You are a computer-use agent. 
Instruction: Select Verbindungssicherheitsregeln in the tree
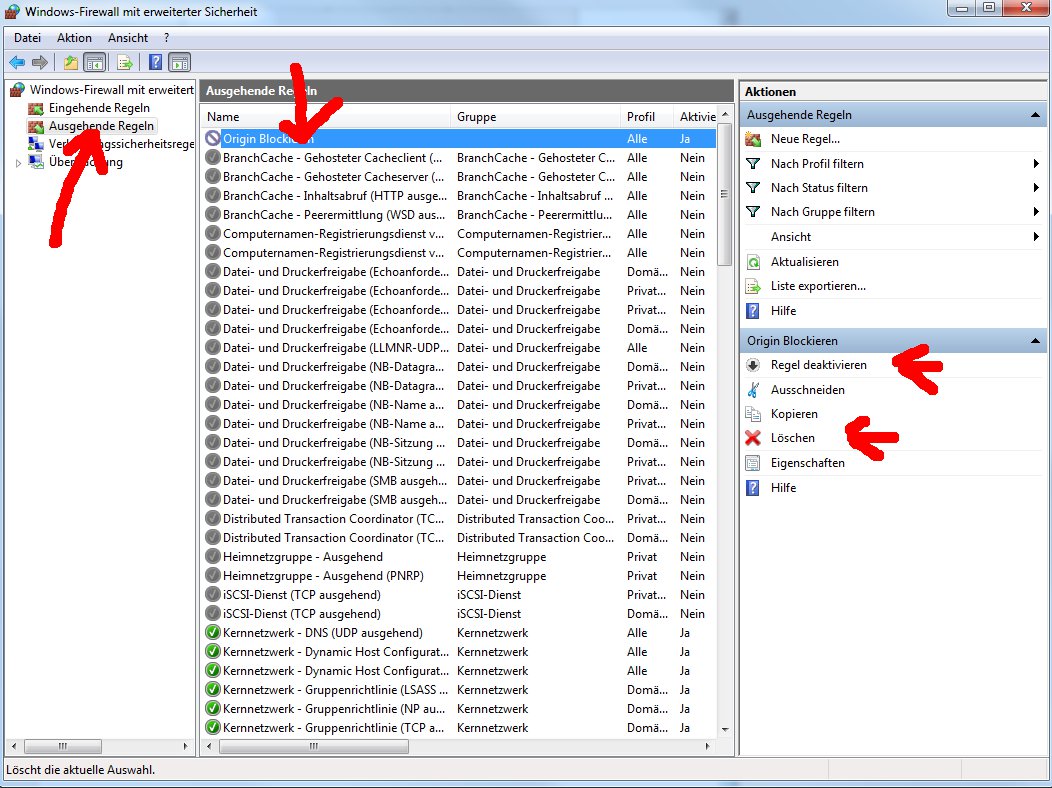pos(121,144)
